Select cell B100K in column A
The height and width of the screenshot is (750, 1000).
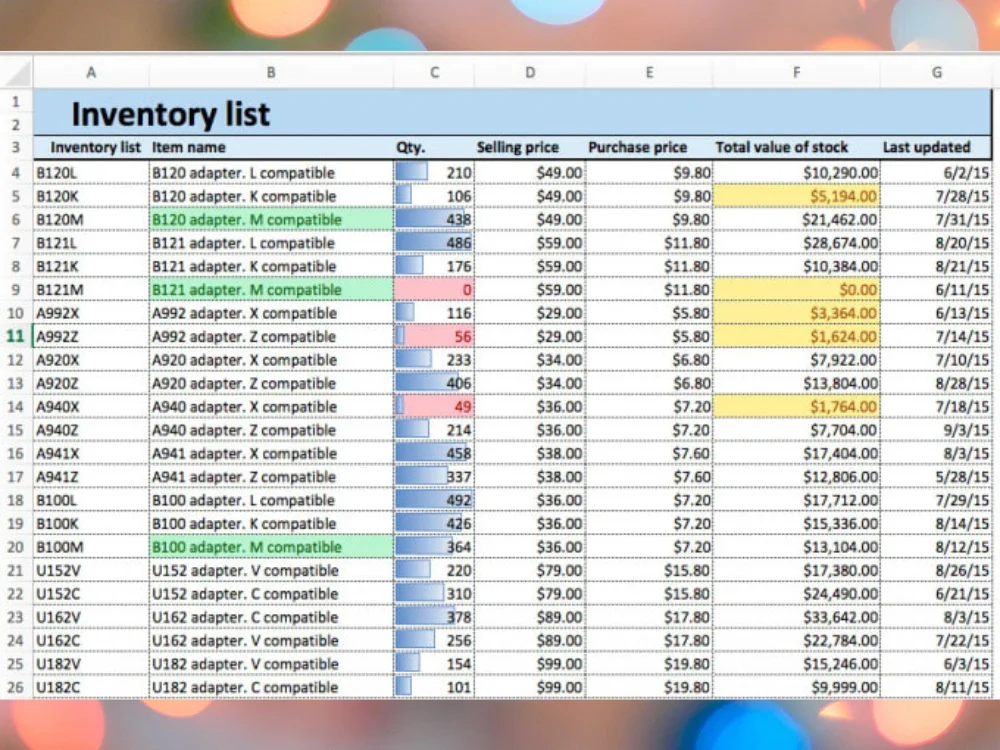91,524
